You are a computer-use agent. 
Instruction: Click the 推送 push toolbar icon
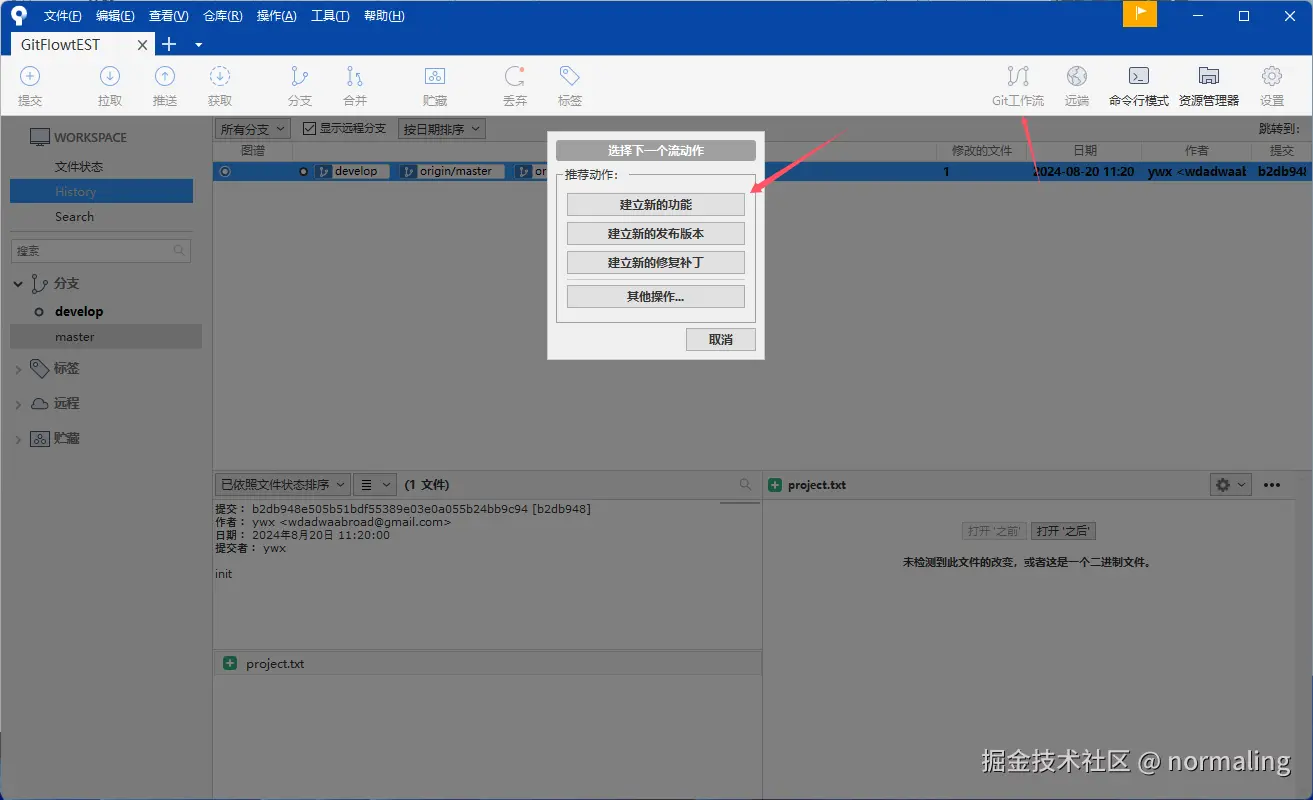click(165, 77)
